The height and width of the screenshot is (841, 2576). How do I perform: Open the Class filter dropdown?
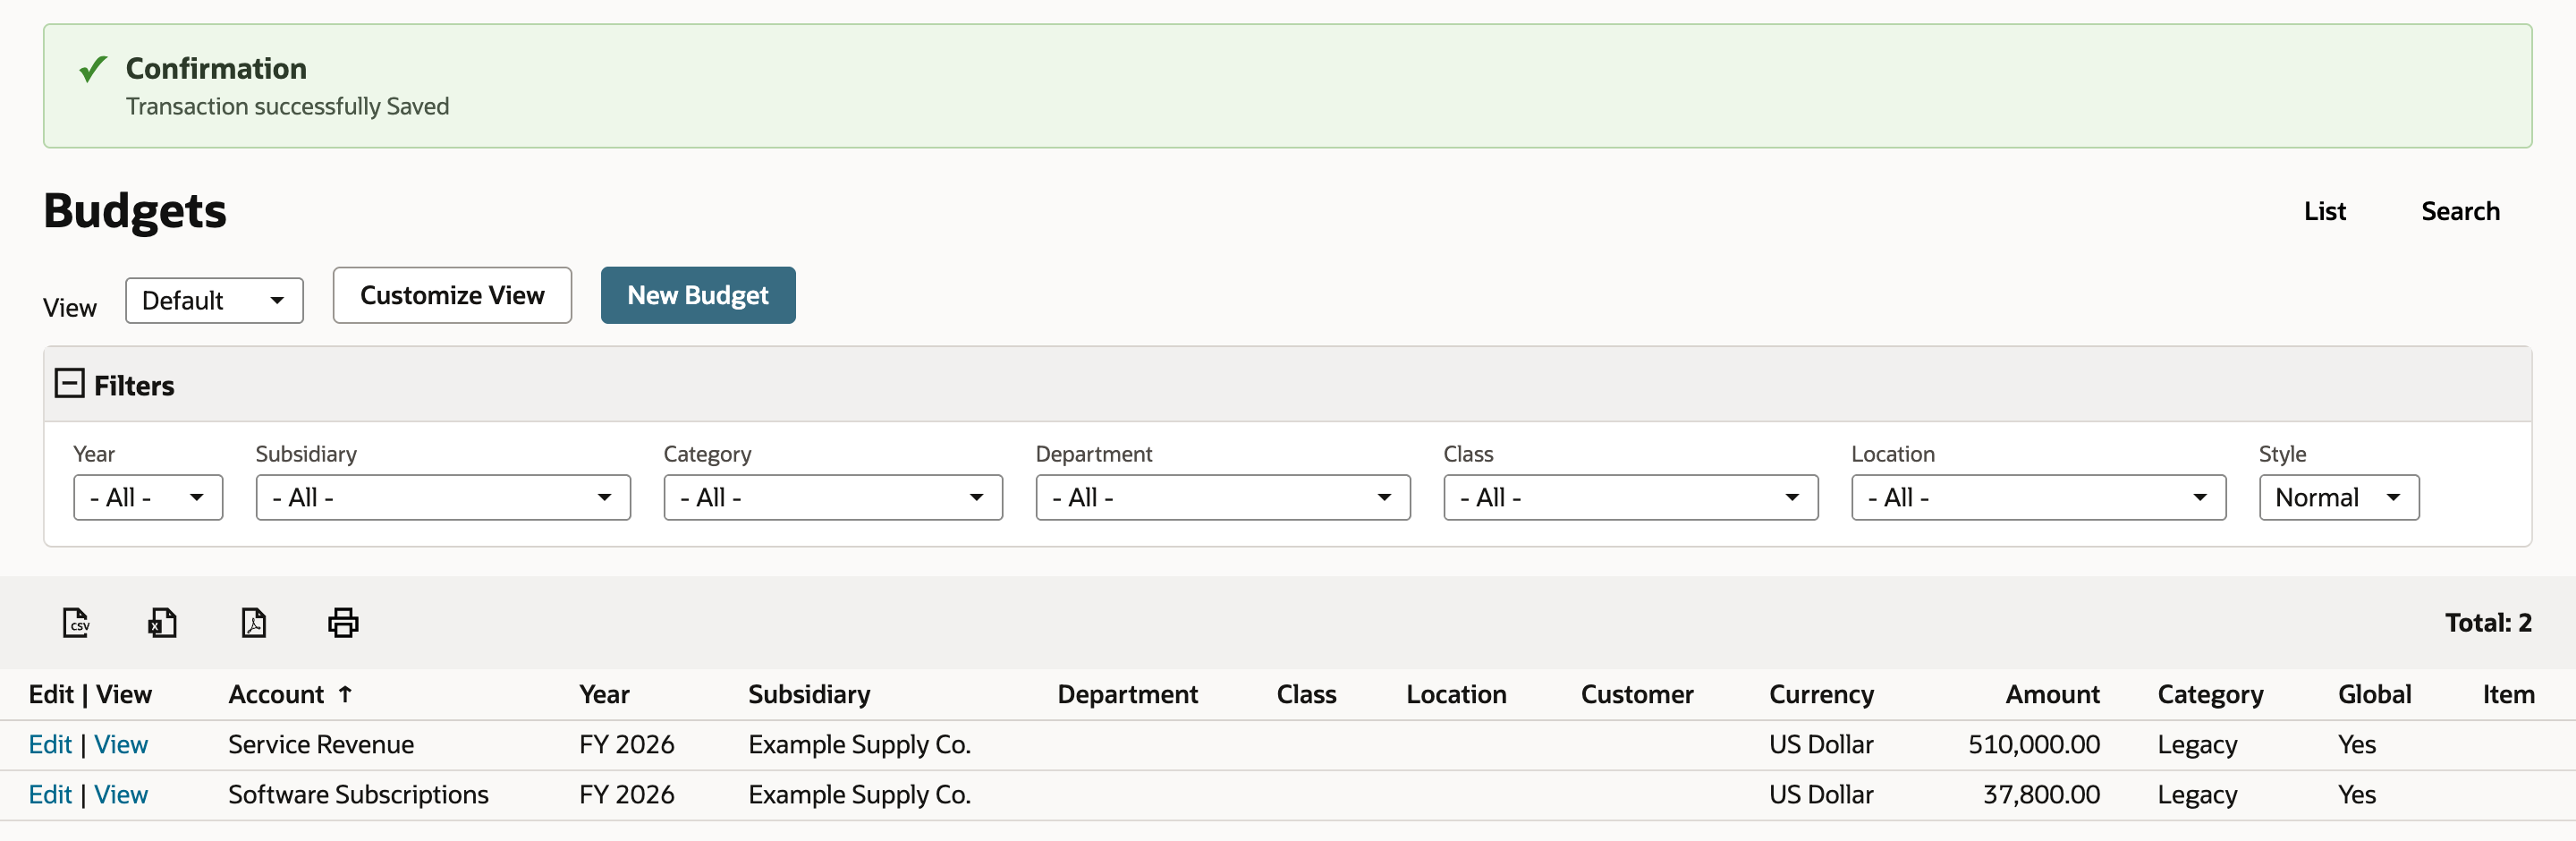coord(1631,497)
